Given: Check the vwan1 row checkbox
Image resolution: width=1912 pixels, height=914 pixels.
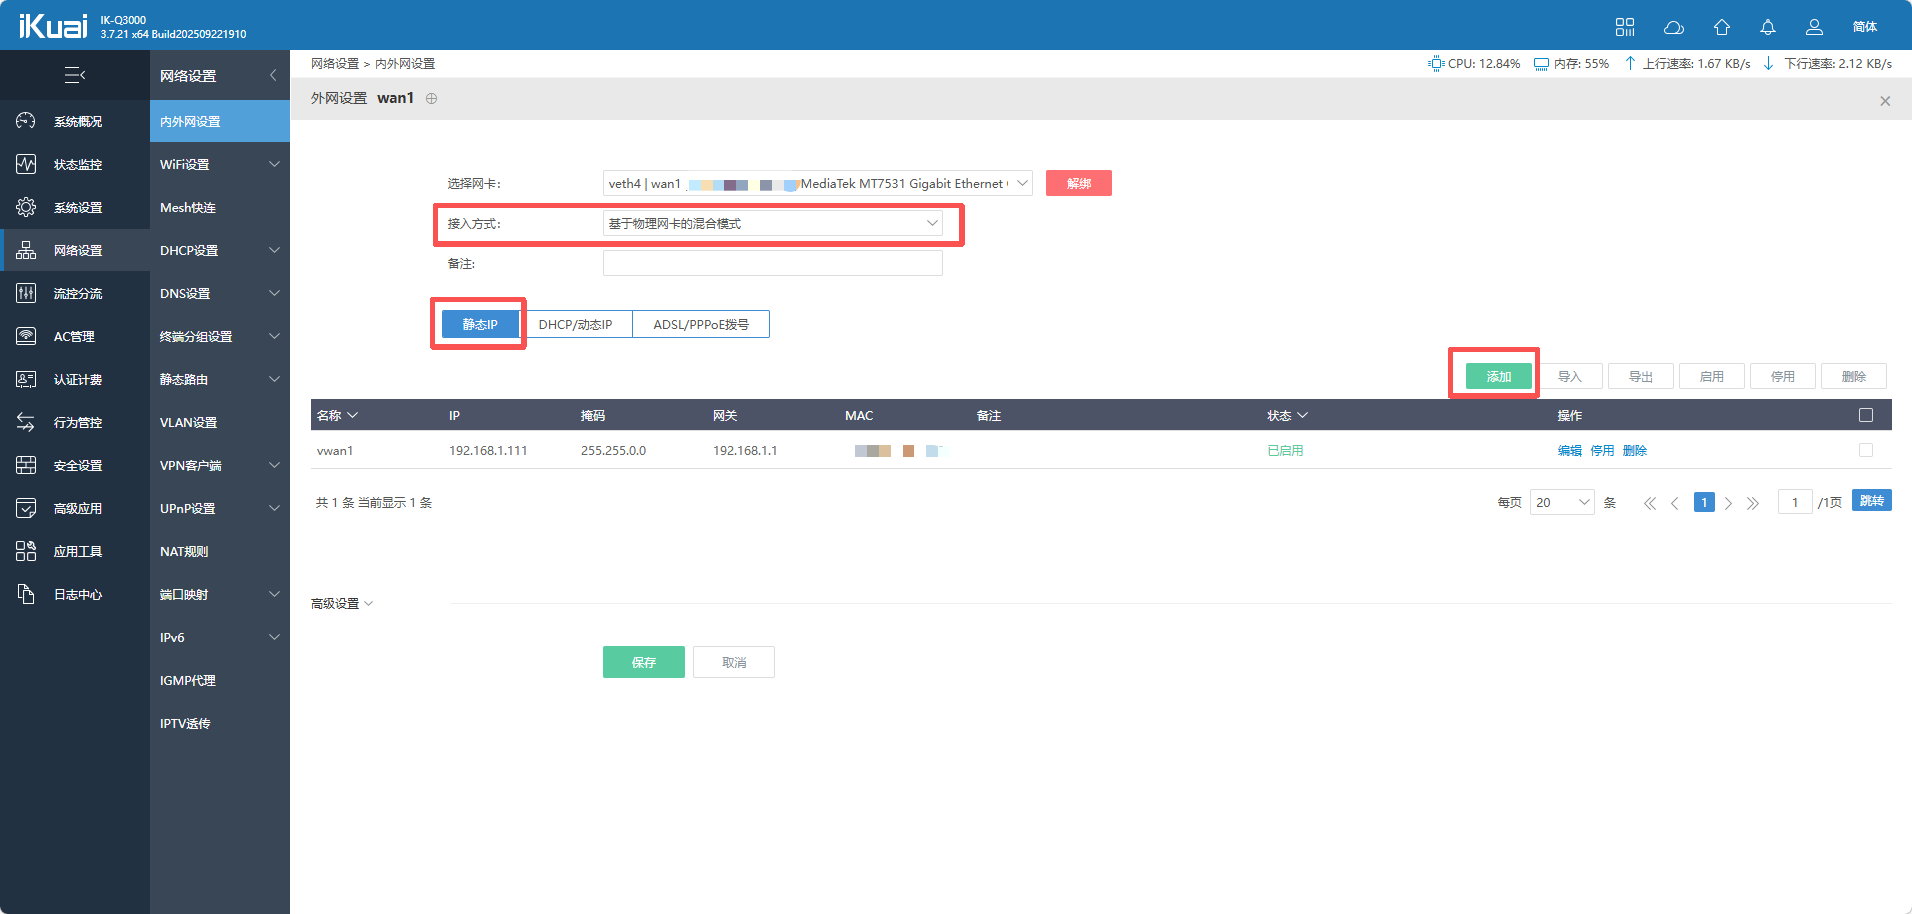Looking at the screenshot, I should point(1865,450).
